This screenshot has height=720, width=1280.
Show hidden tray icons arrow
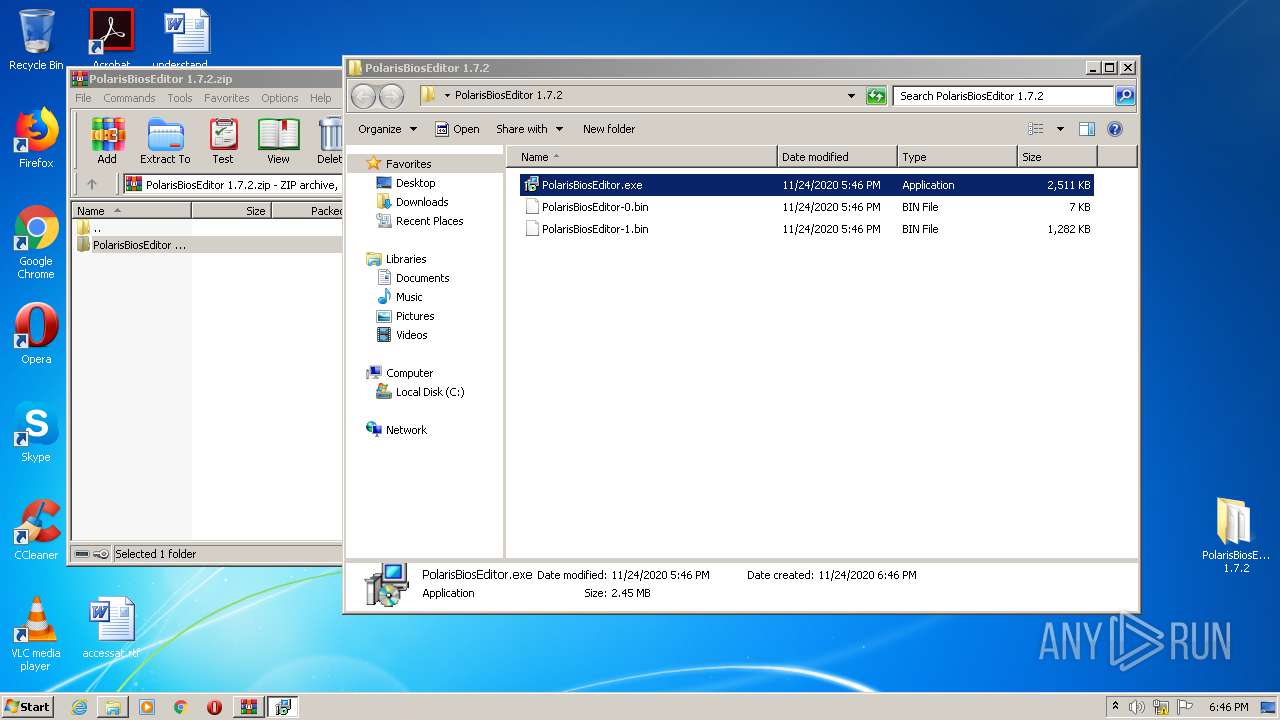coord(1116,707)
